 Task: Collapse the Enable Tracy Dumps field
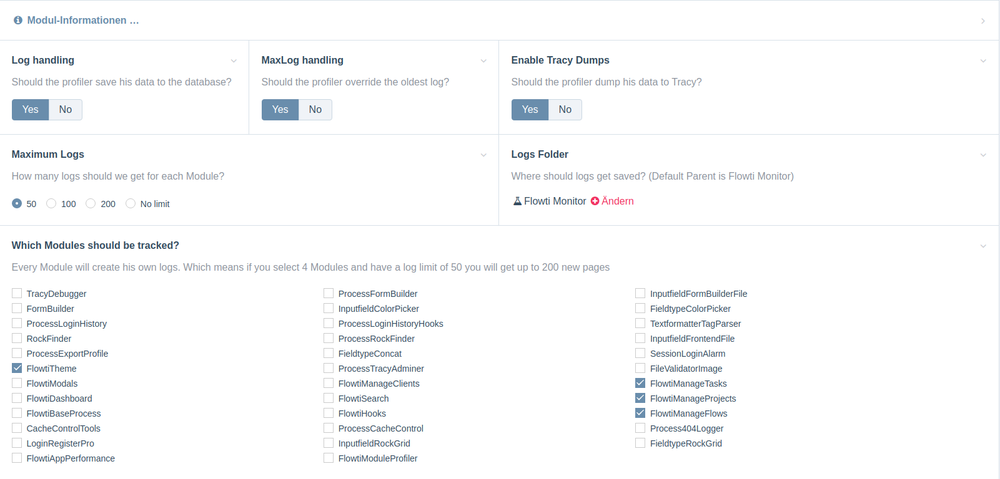point(983,61)
